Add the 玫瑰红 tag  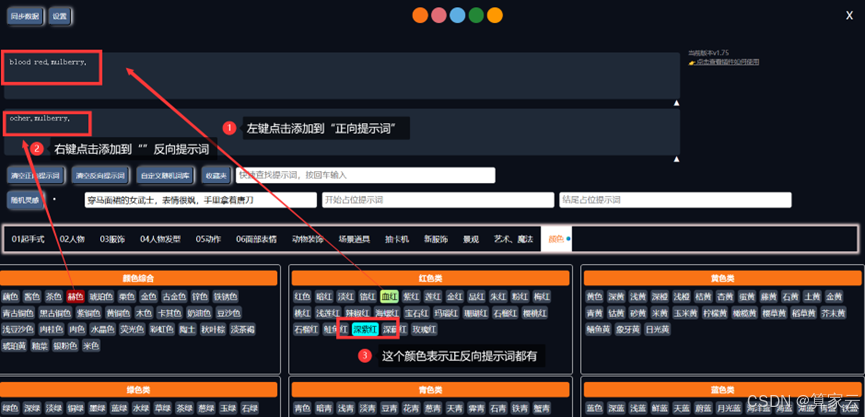tap(426, 329)
